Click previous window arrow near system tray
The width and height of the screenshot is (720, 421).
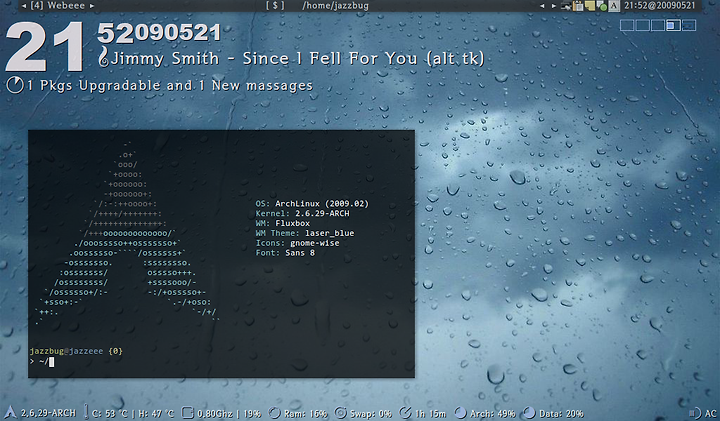point(542,6)
